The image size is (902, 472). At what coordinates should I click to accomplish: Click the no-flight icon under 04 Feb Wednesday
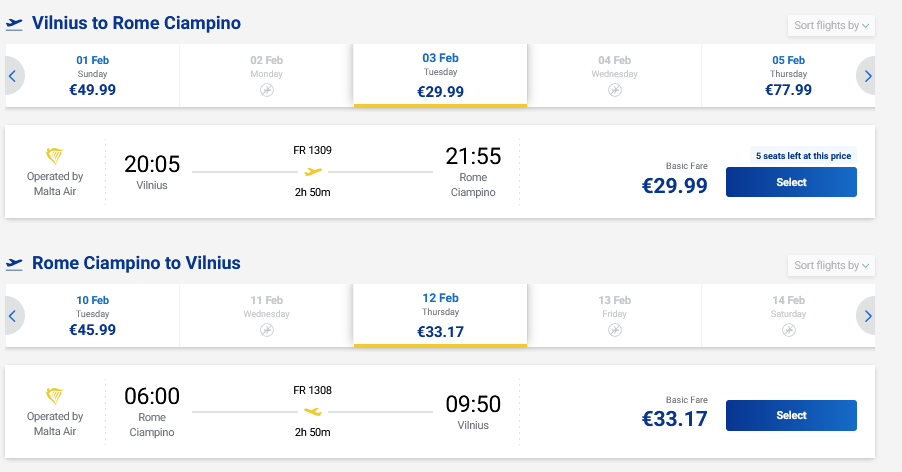[x=614, y=90]
